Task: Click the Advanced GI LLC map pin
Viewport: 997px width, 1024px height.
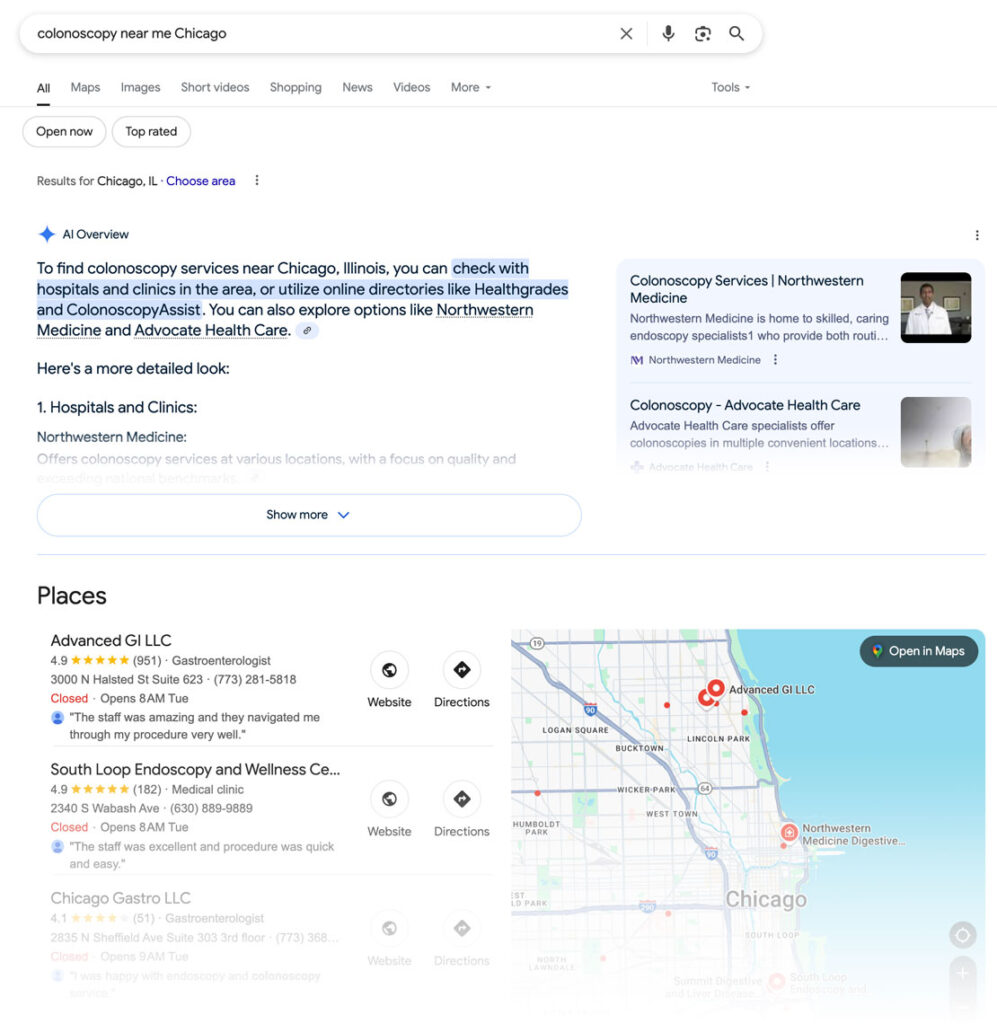Action: coord(716,688)
